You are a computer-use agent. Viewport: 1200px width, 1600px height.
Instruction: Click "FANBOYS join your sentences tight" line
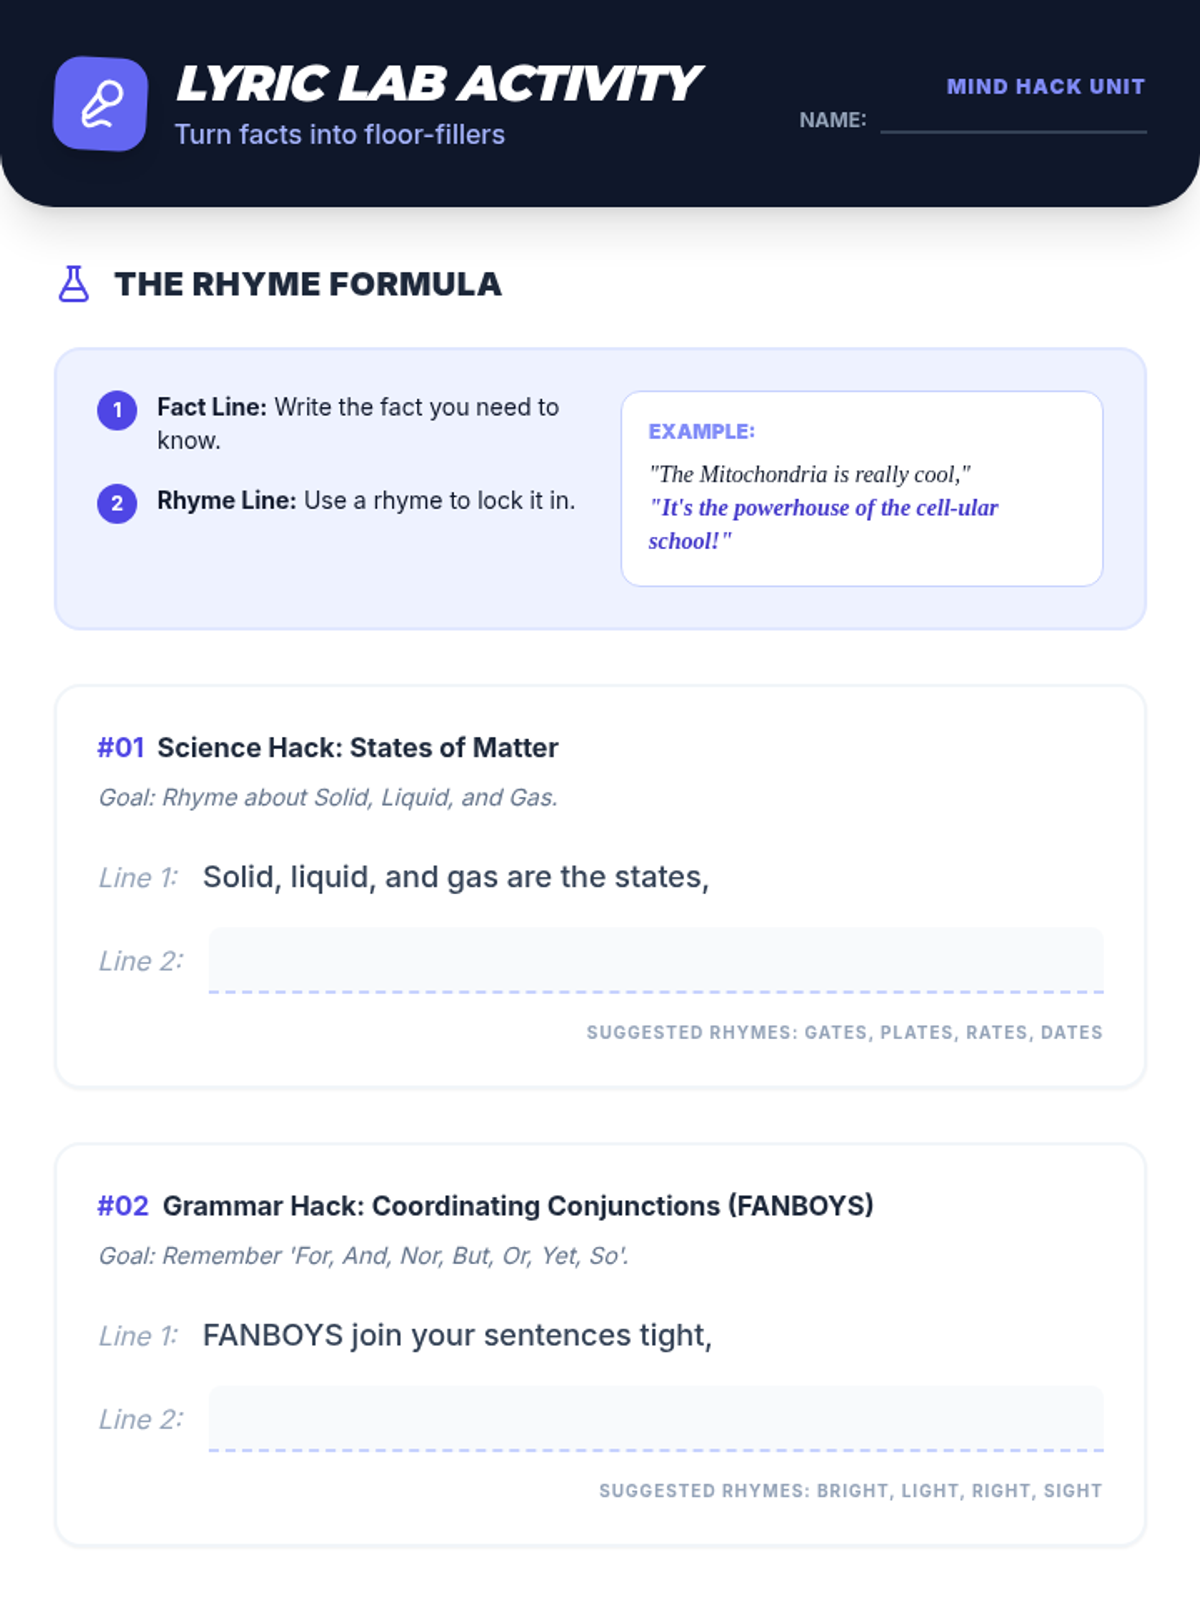[x=457, y=1336]
